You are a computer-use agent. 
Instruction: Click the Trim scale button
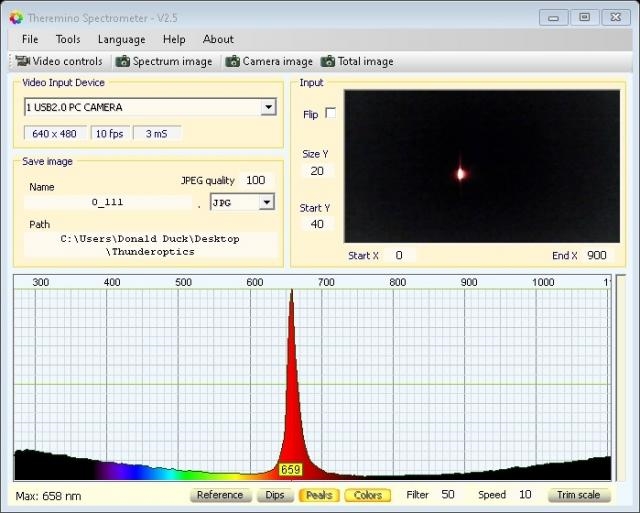[578, 495]
